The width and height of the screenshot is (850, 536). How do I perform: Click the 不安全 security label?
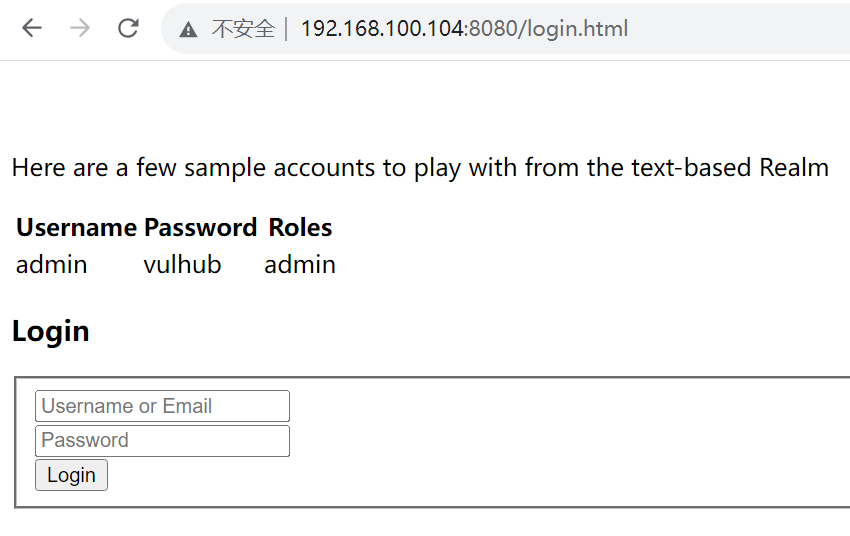click(242, 29)
